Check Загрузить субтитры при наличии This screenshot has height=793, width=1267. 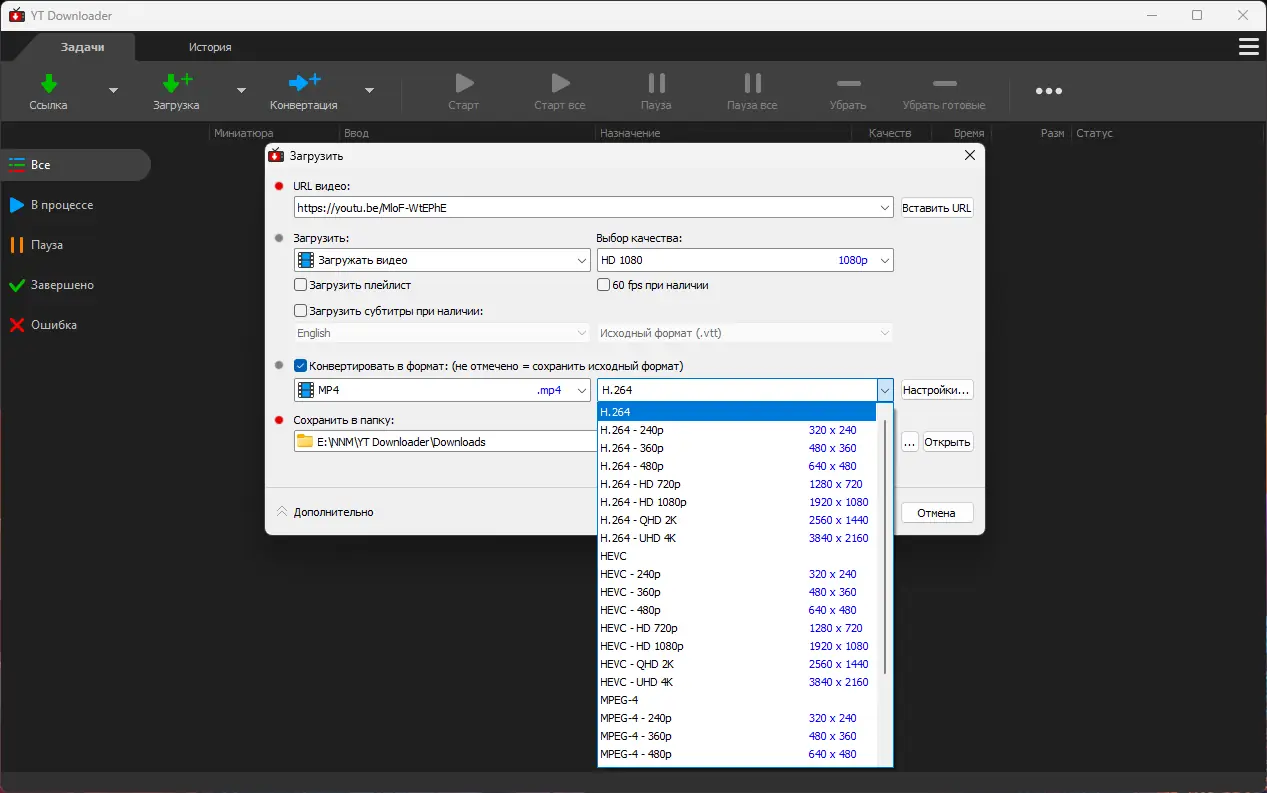point(300,311)
